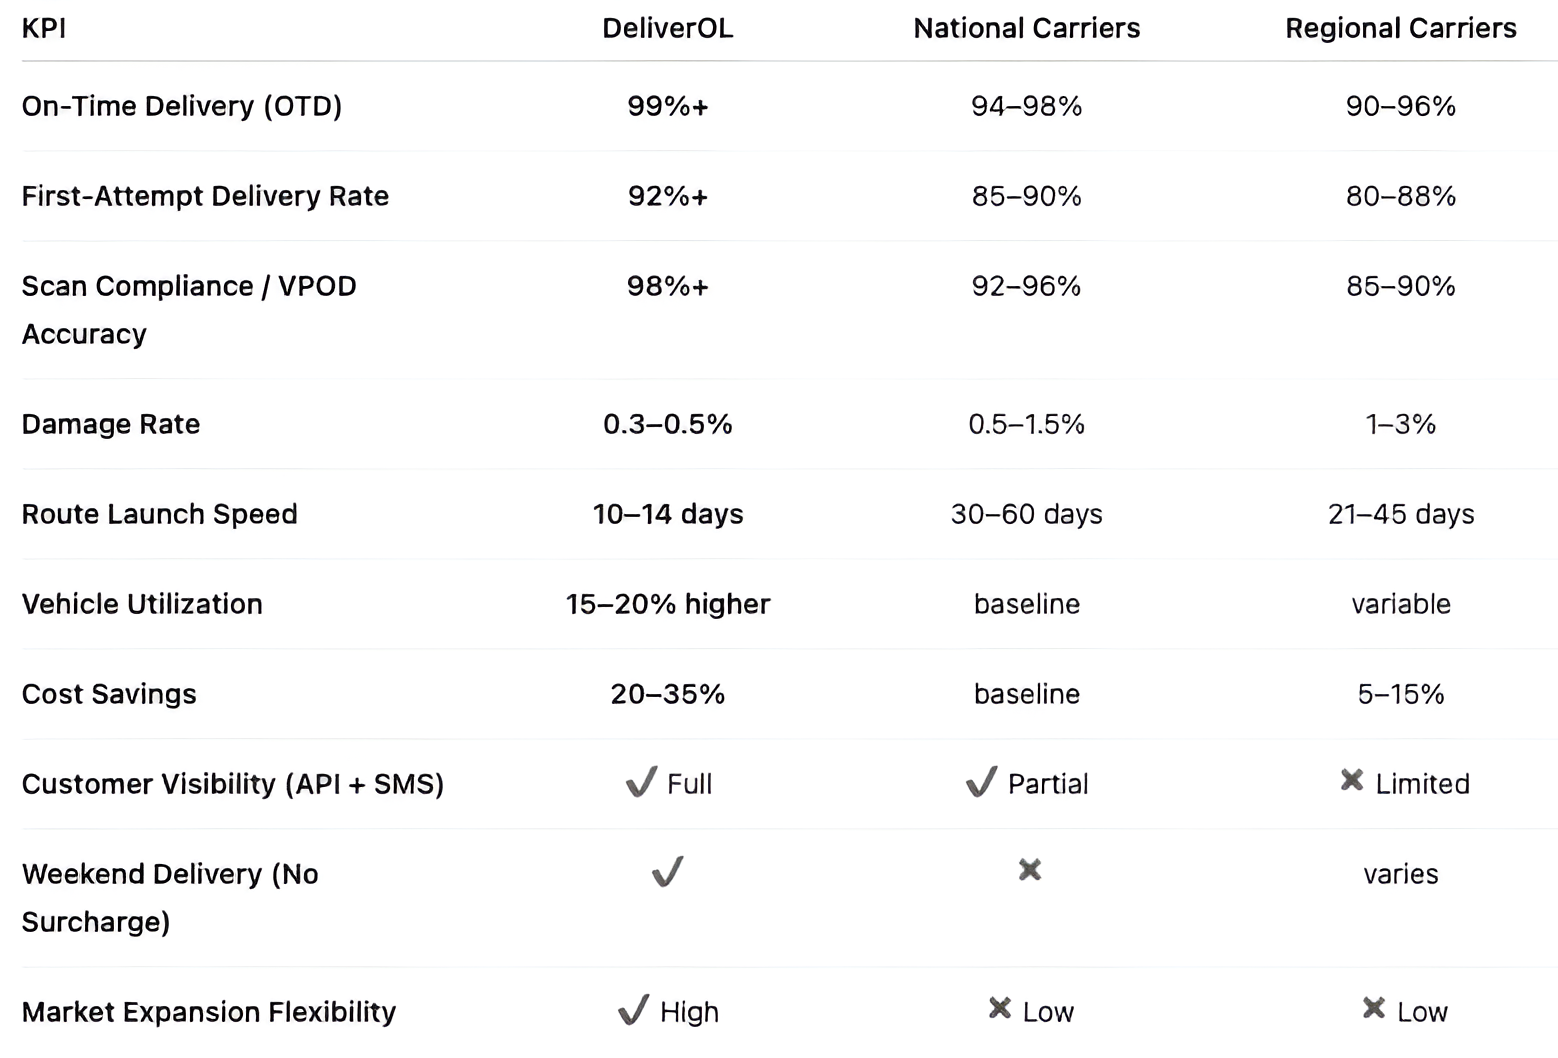
Task: Click DeliverOL weekend delivery checkmark
Action: coord(667,872)
